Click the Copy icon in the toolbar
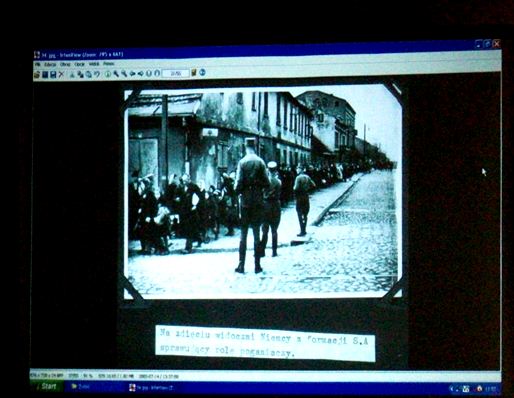The height and width of the screenshot is (398, 514). point(80,74)
